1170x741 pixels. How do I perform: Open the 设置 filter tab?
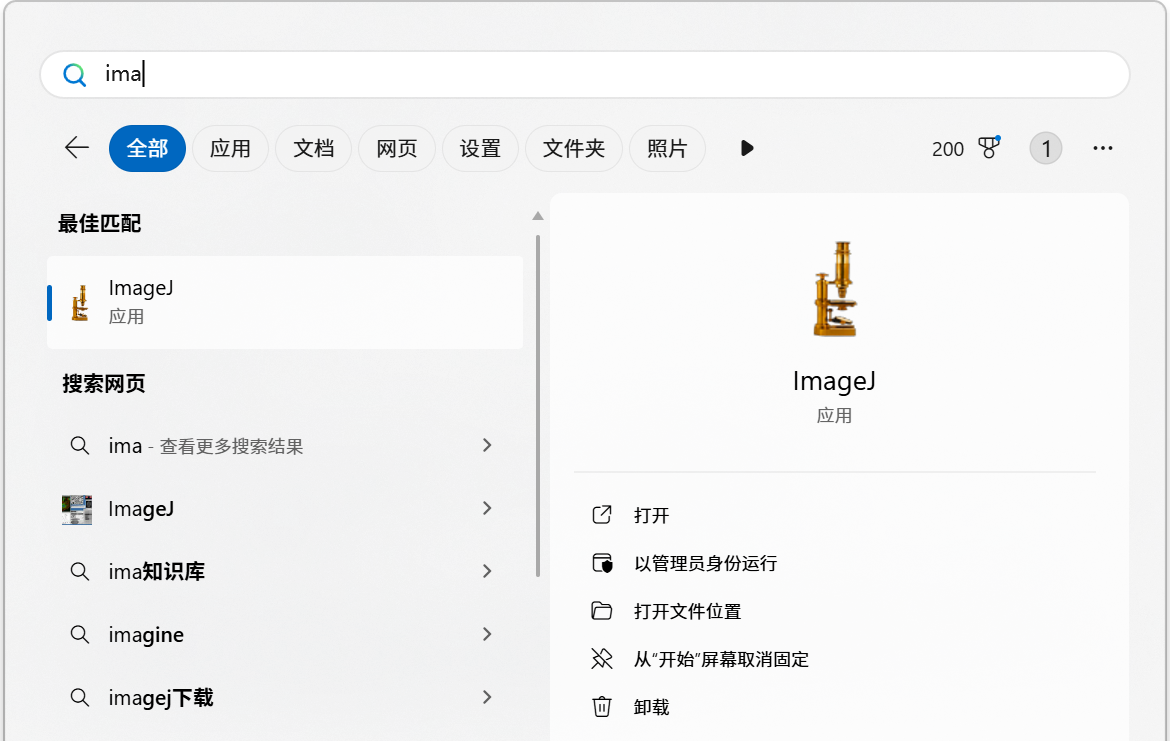point(480,149)
